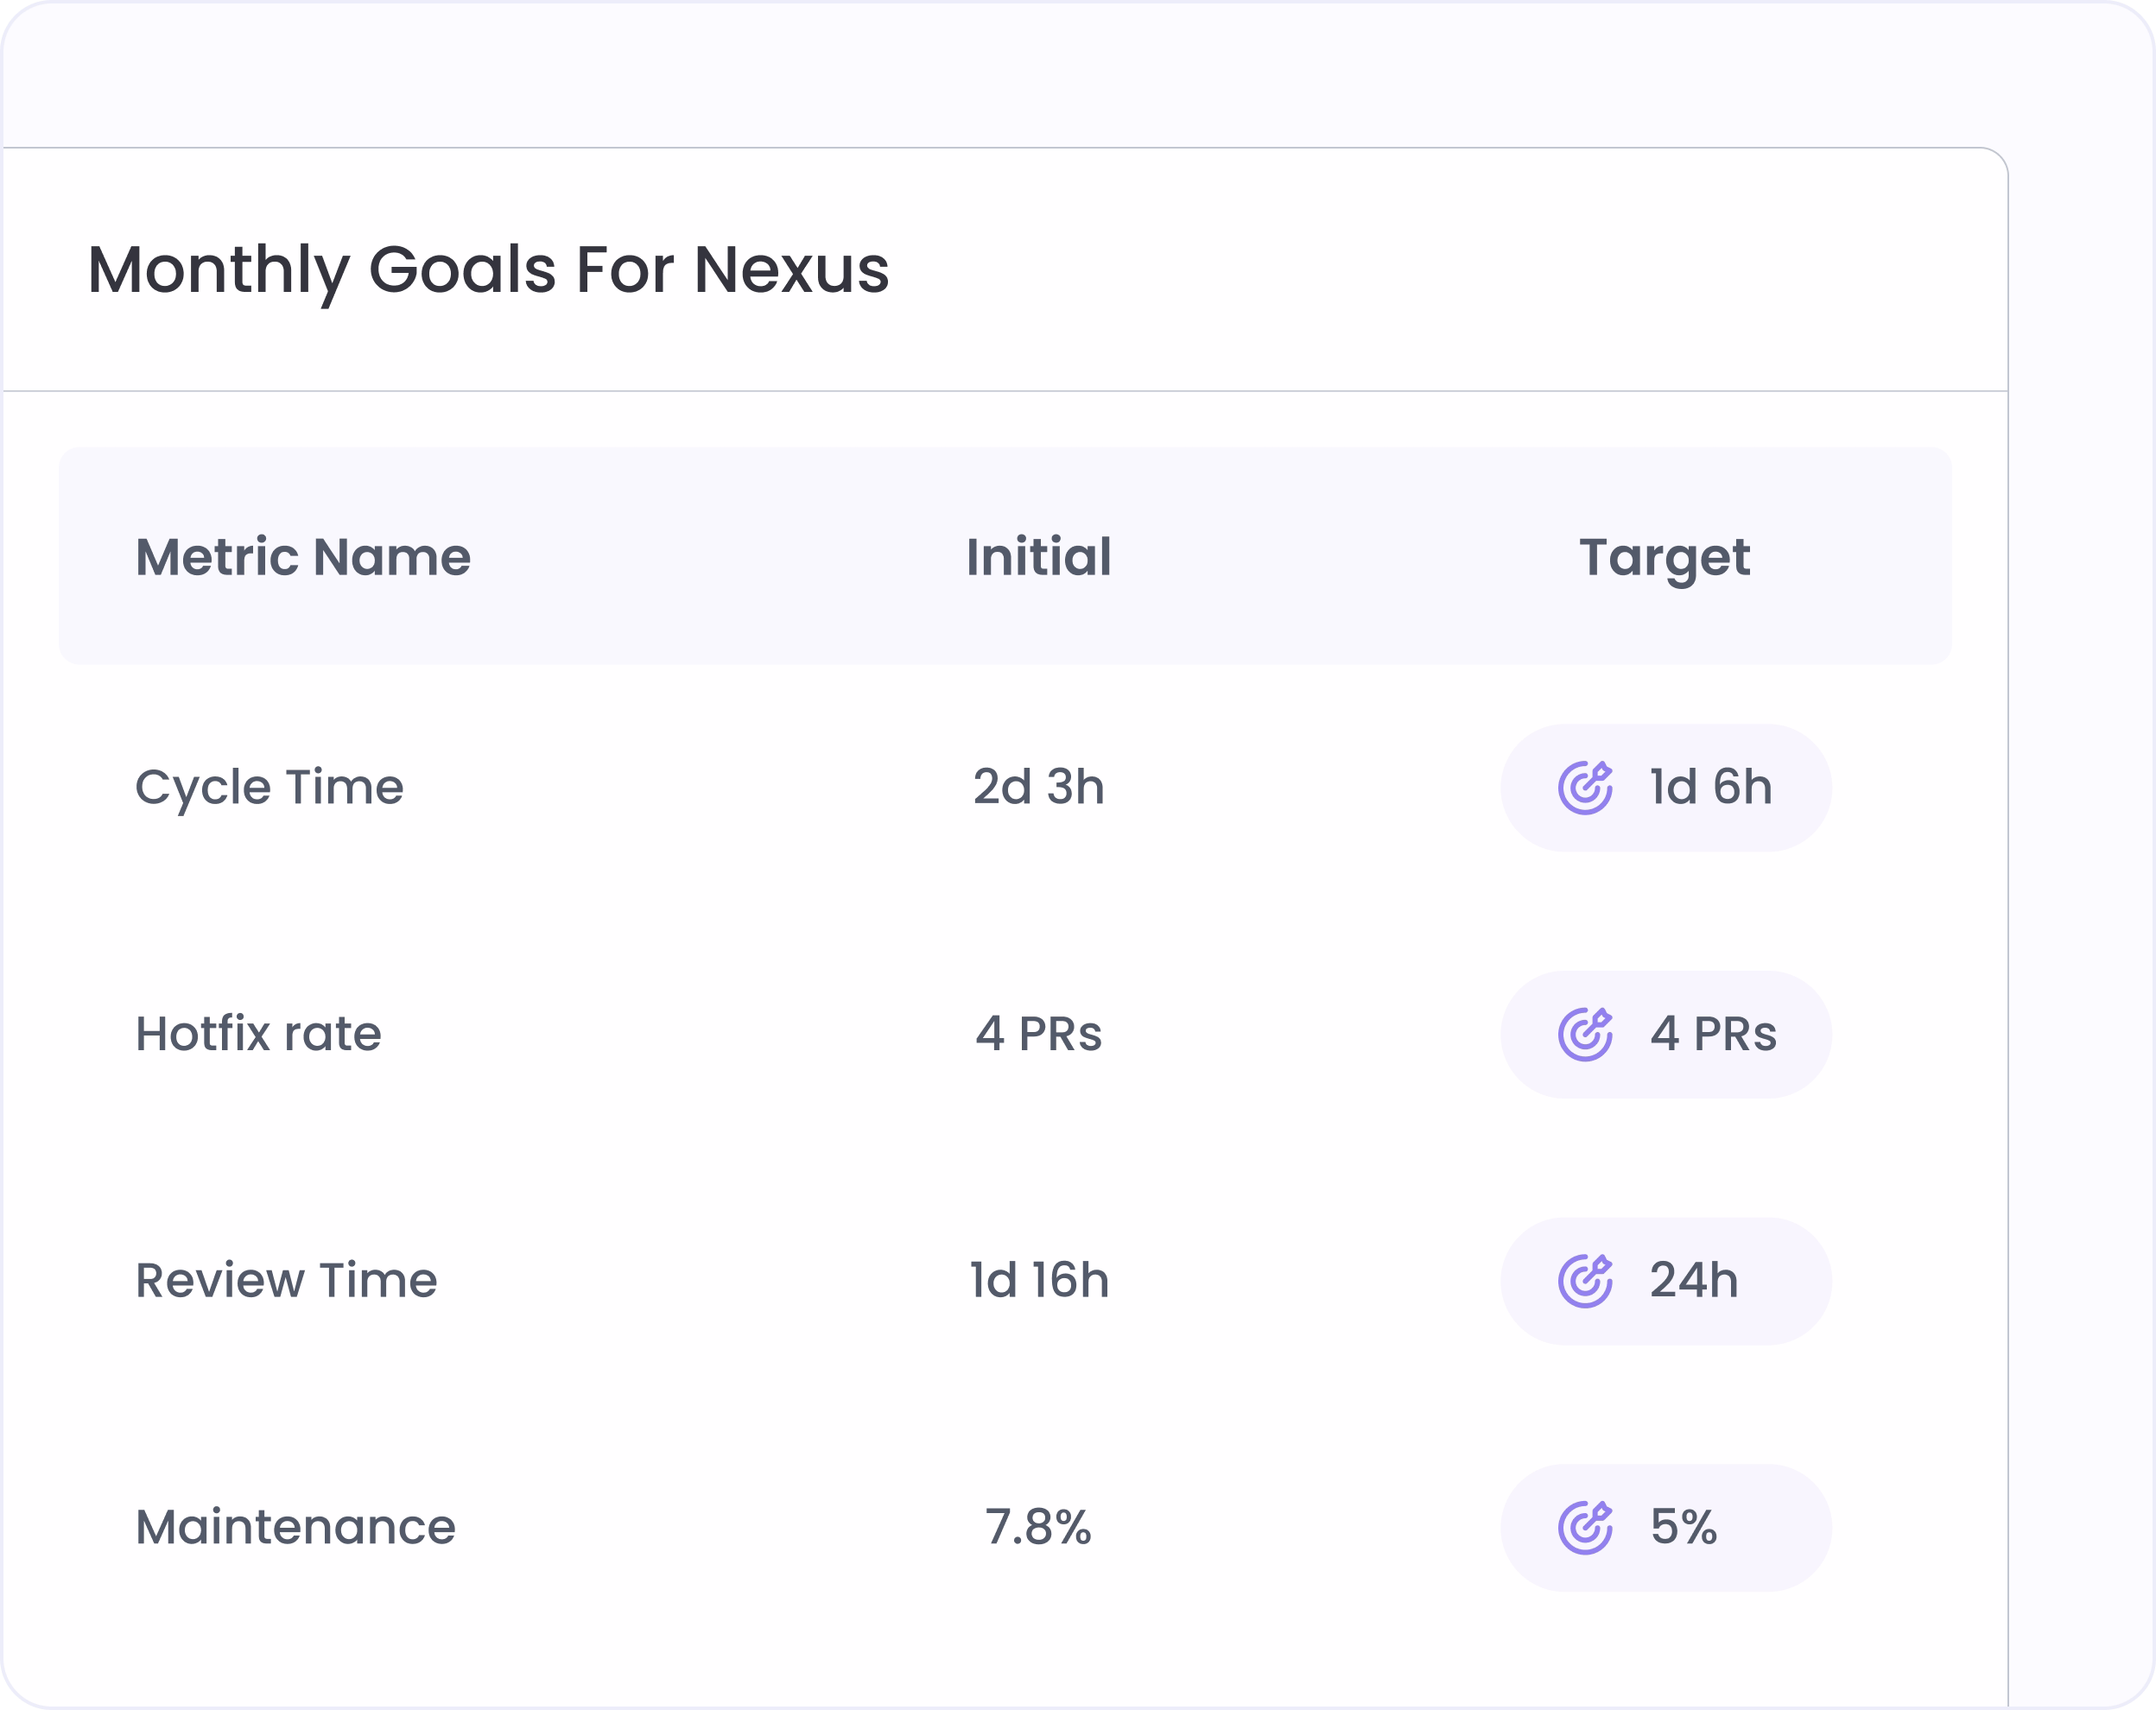2156x1710 pixels.
Task: Click the target icon beside 5%
Action: (x=1585, y=1527)
